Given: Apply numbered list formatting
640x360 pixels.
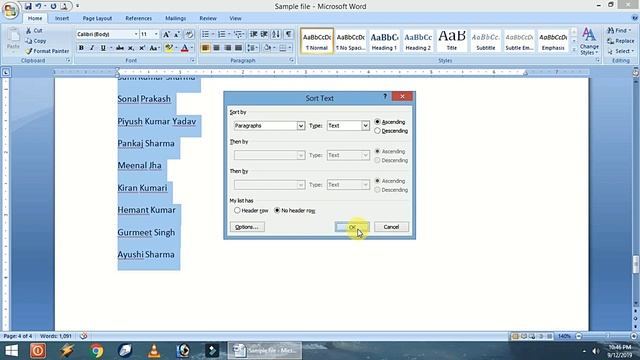Looking at the screenshot, I should 221,34.
